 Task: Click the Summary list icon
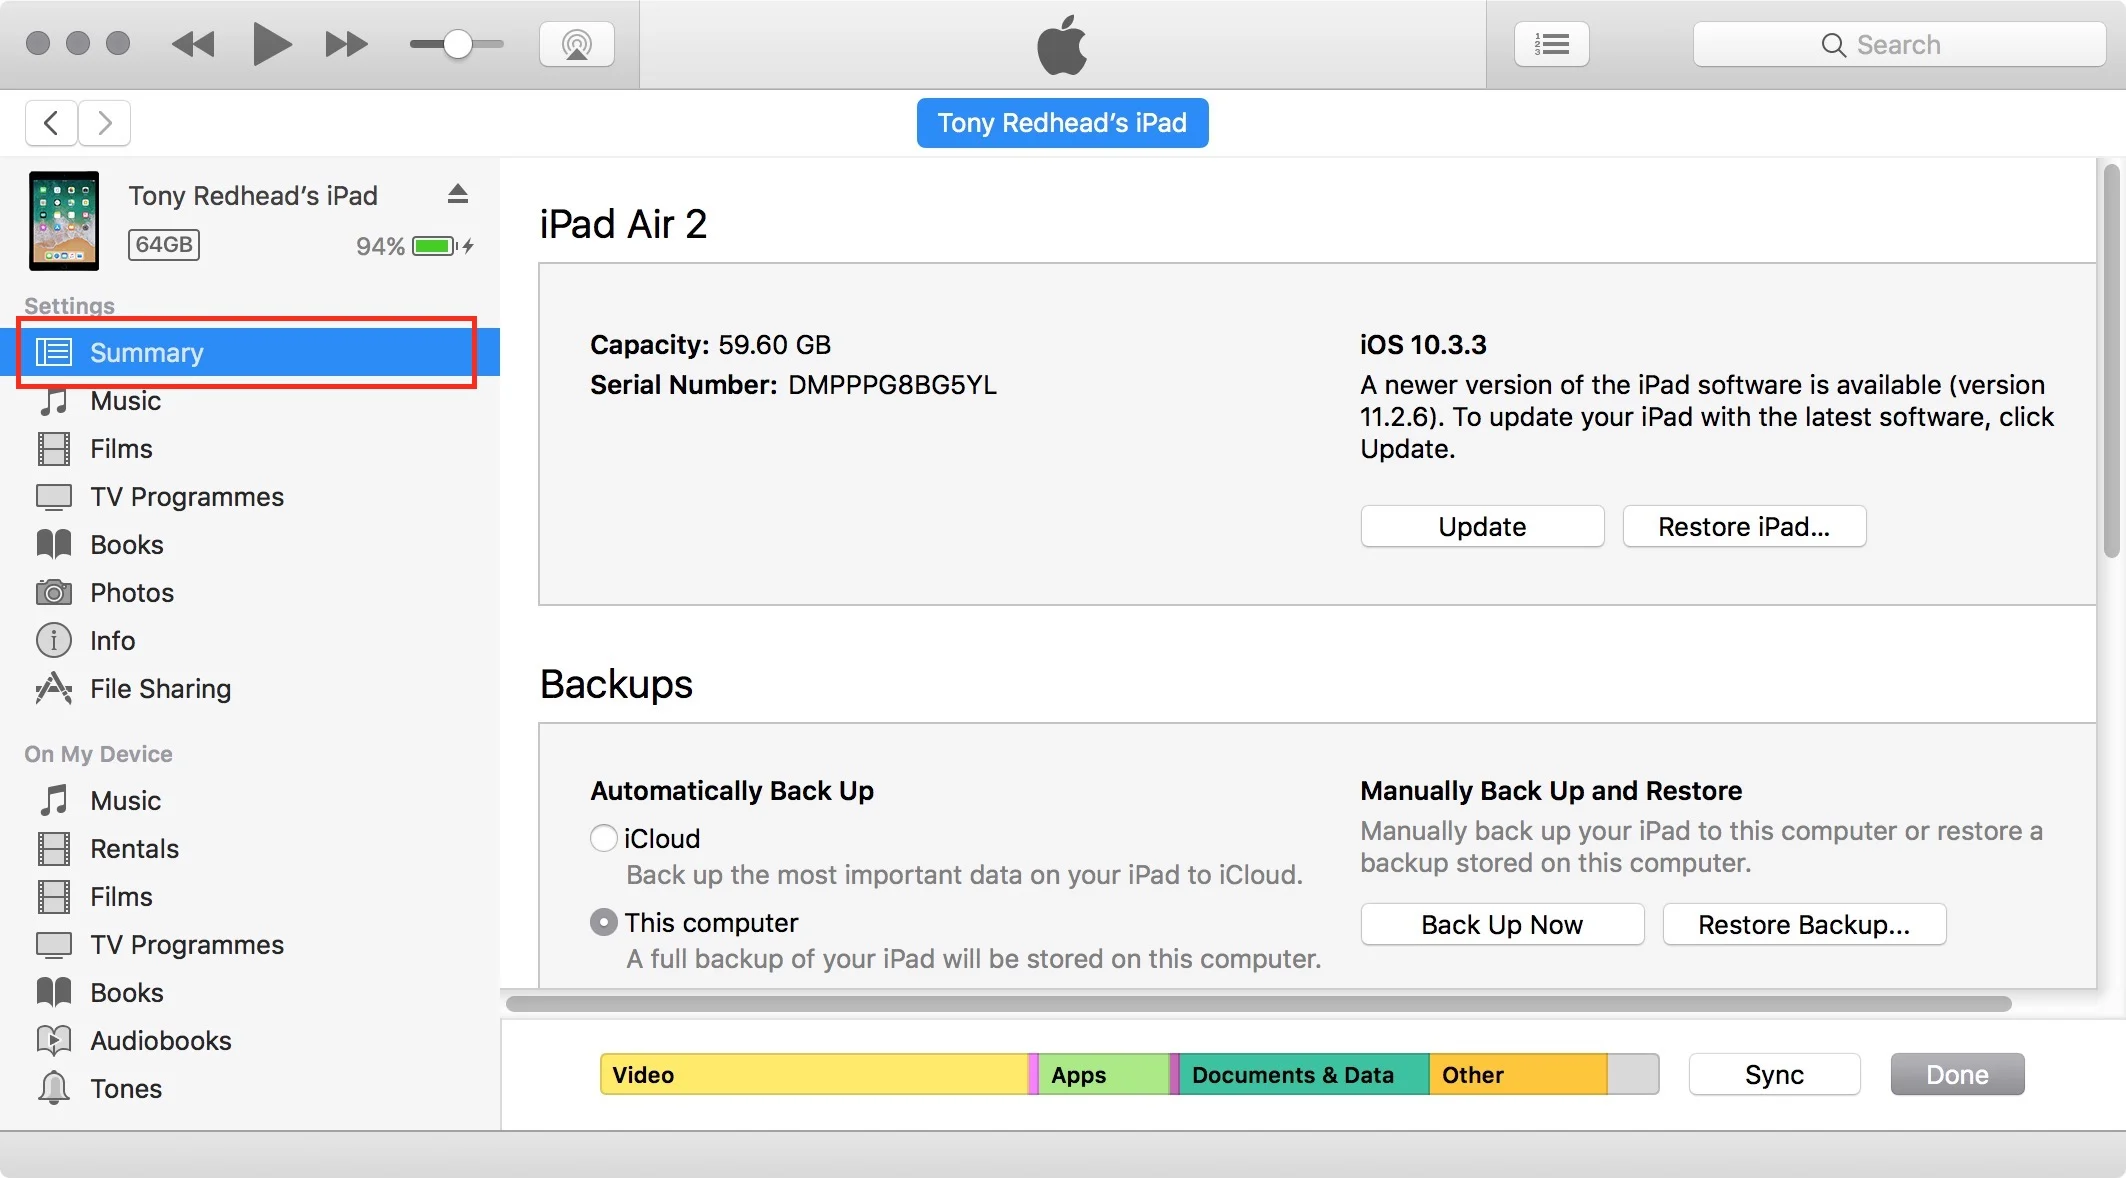click(x=54, y=352)
